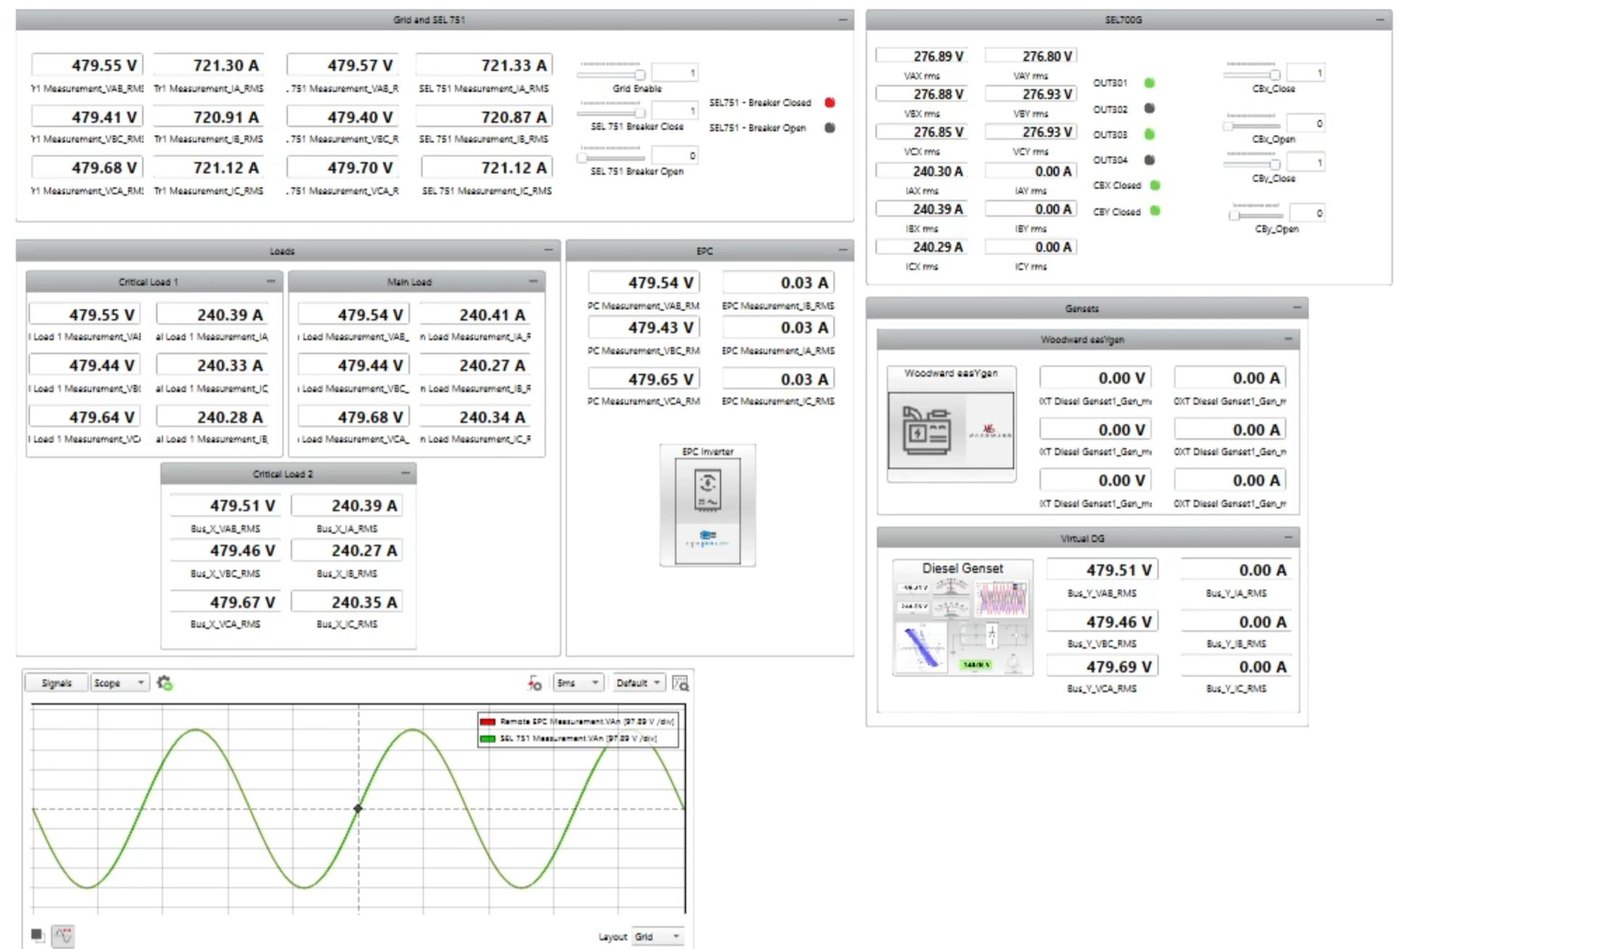The width and height of the screenshot is (1600, 949).
Task: Collapse the Loads panel
Action: (x=549, y=250)
